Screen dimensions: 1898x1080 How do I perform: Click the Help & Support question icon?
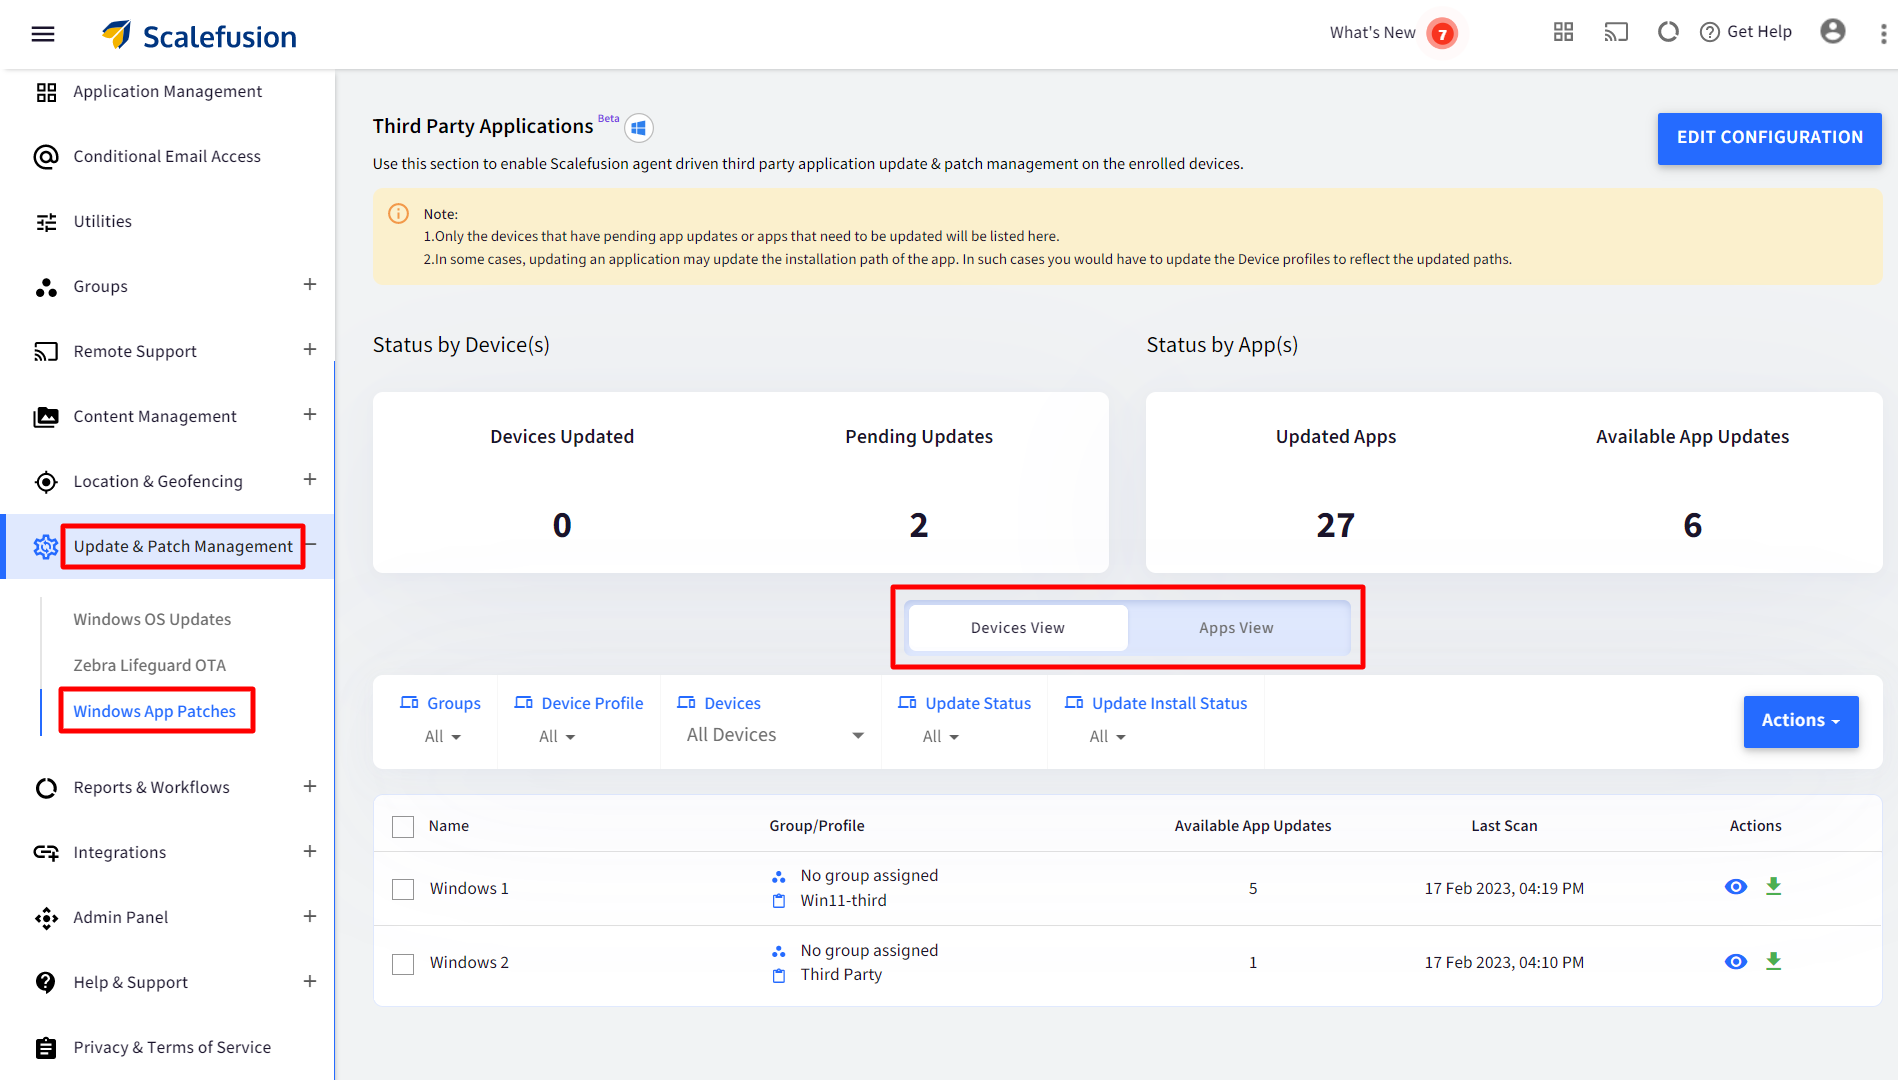pyautogui.click(x=46, y=983)
